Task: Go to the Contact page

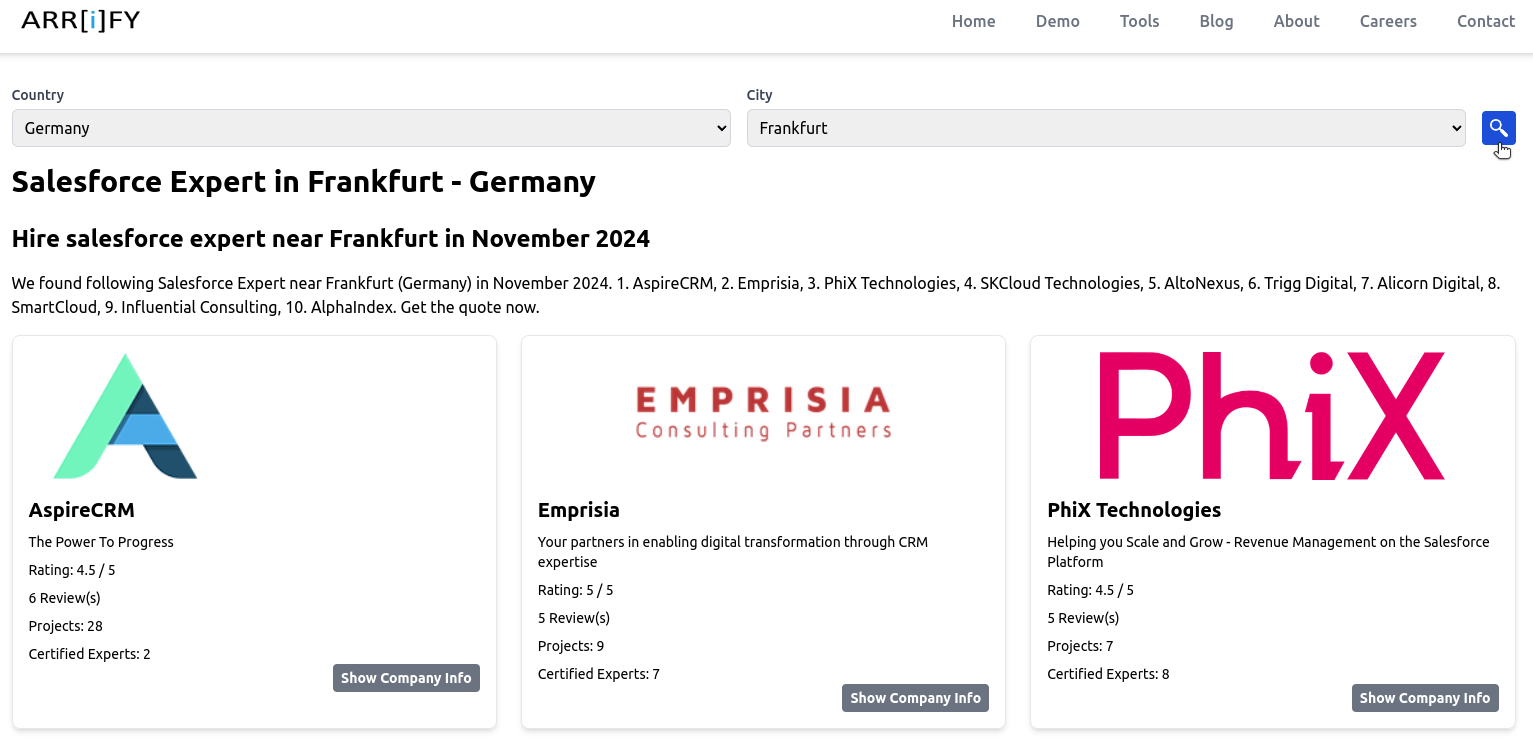Action: coord(1486,21)
